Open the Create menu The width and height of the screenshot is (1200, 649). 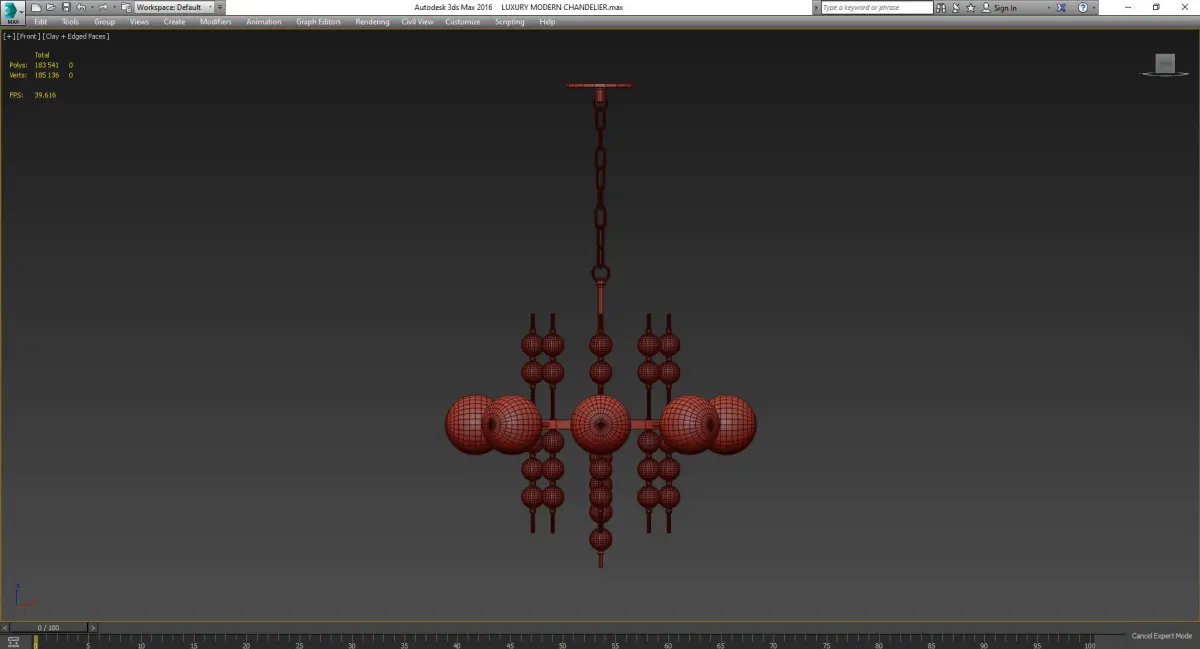(174, 21)
